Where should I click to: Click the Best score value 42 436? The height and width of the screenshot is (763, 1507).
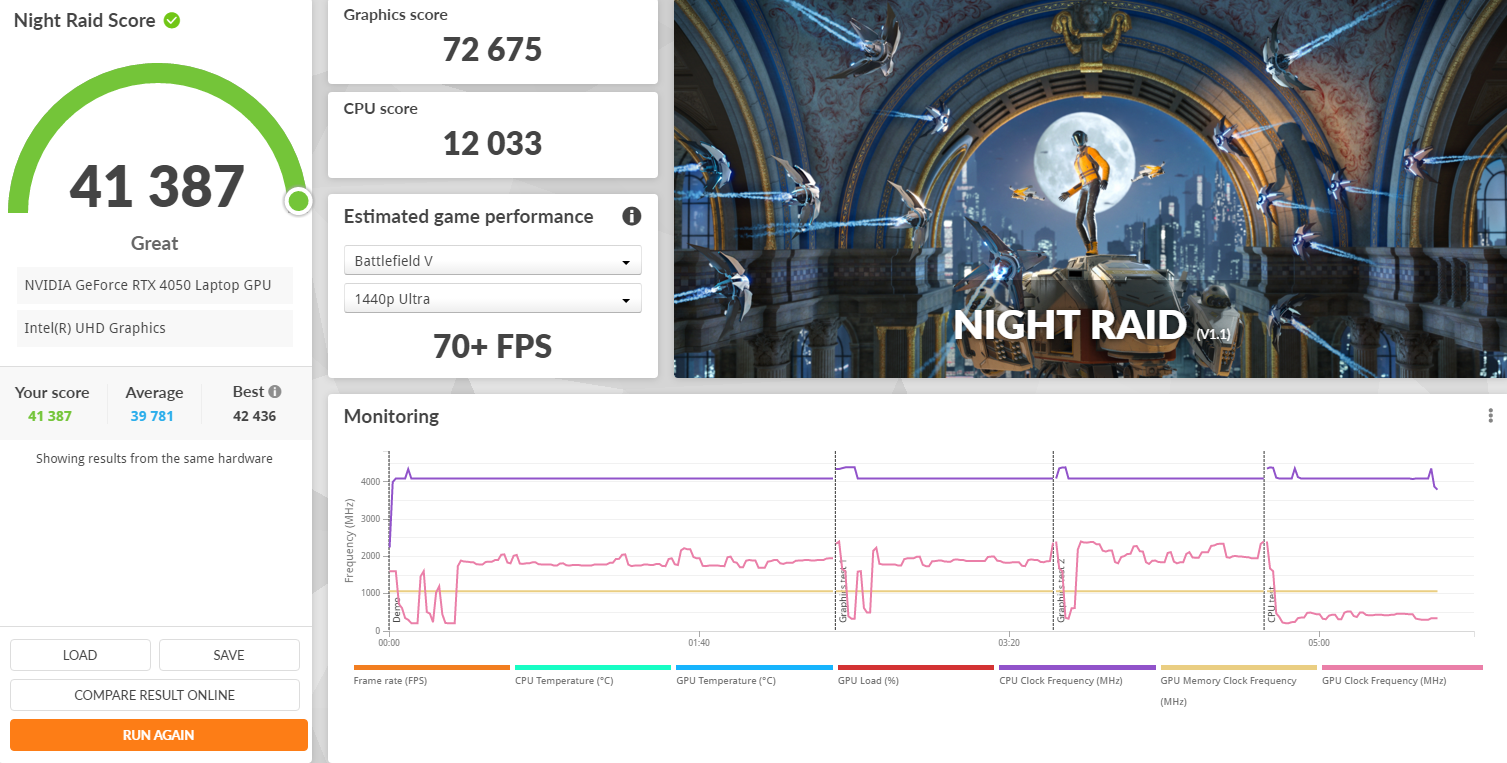point(255,416)
